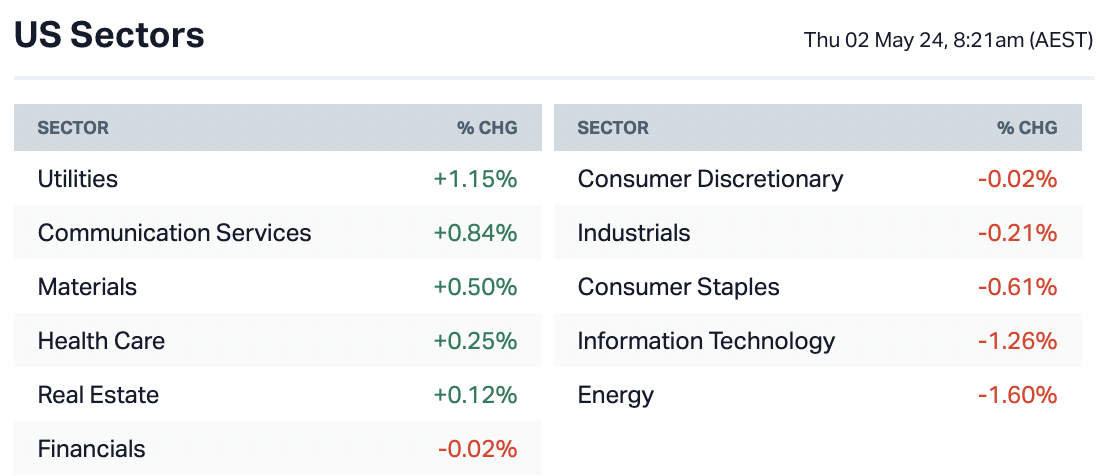Select the Real Estate sector
The image size is (1112, 476).
(98, 395)
